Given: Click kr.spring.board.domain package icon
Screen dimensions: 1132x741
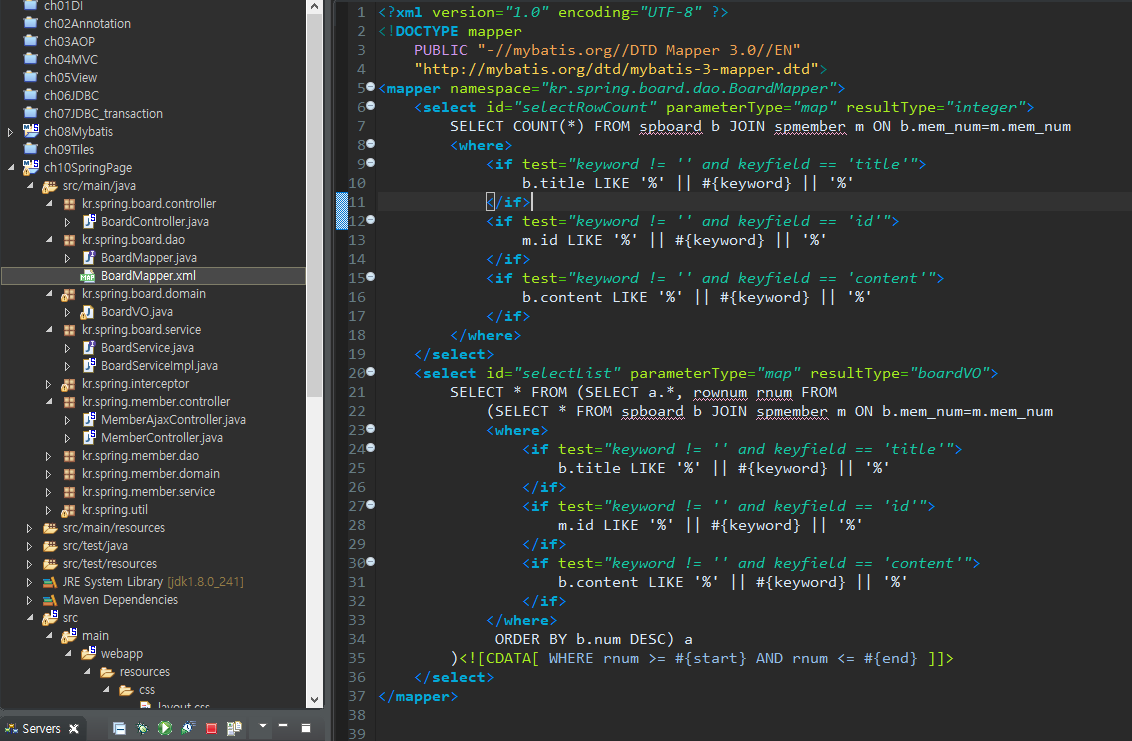Looking at the screenshot, I should click(x=69, y=294).
